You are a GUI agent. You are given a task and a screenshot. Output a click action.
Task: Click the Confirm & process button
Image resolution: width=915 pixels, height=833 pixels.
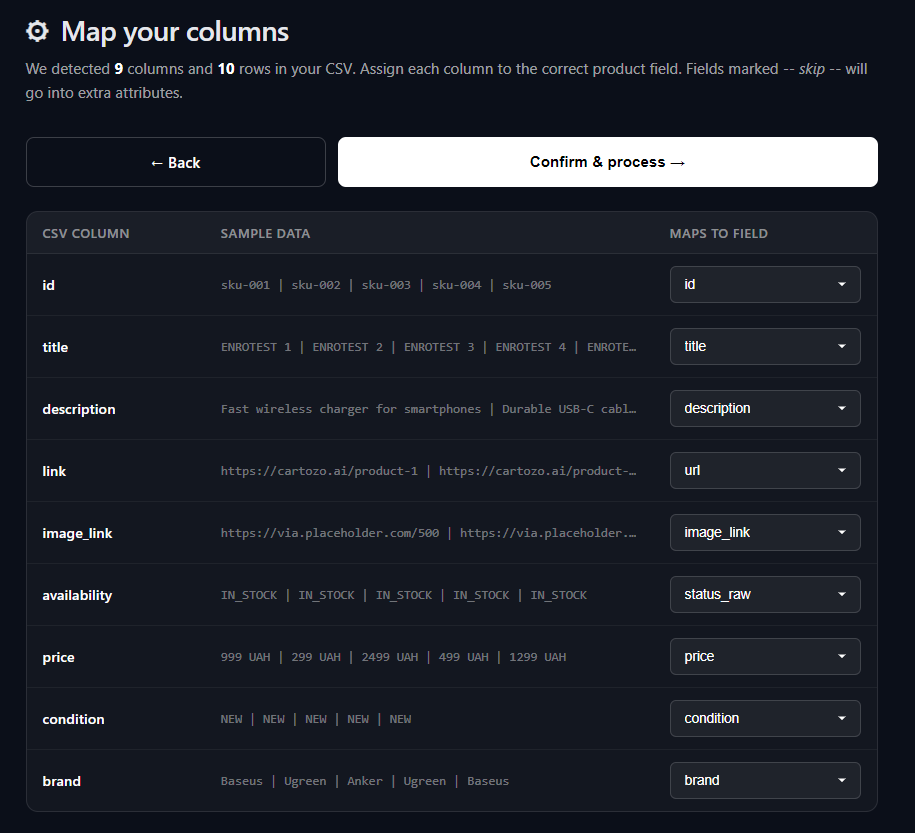coord(607,162)
